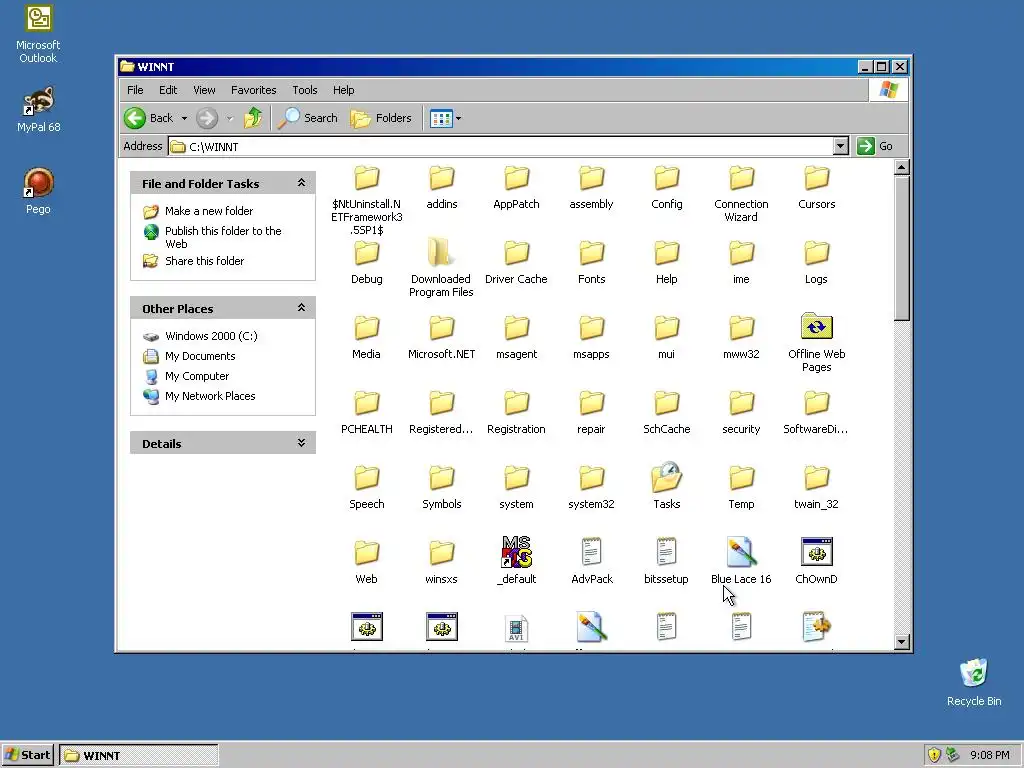Open the Edit menu
This screenshot has width=1024, height=768.
pos(168,90)
